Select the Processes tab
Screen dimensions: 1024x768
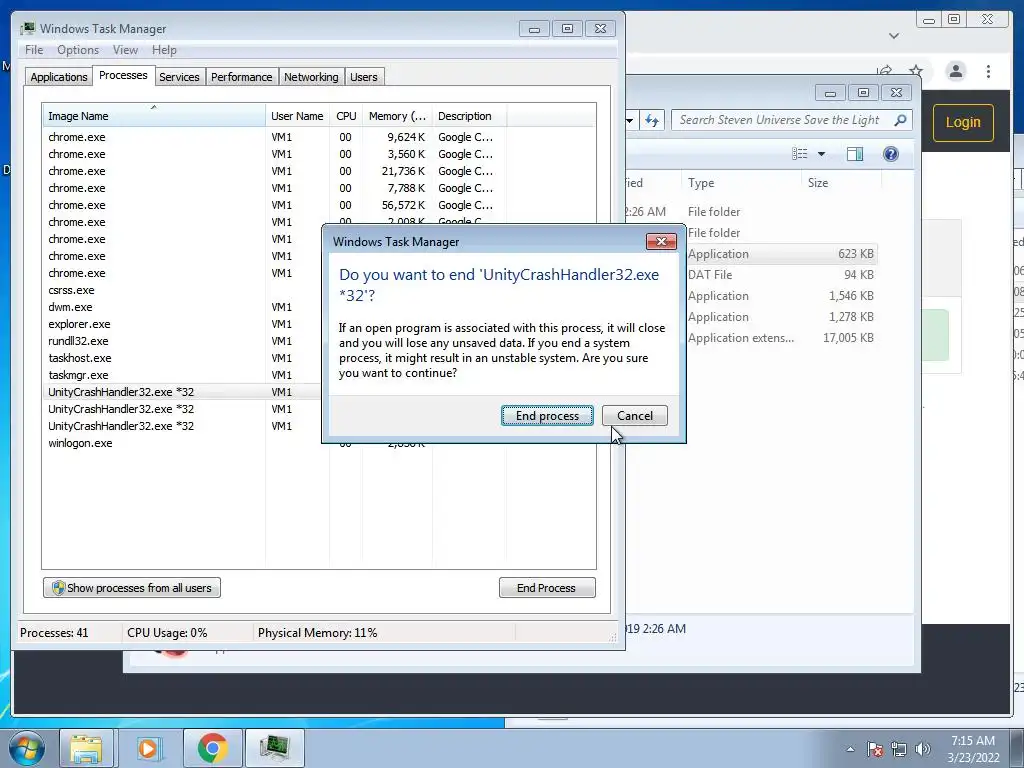pos(123,75)
